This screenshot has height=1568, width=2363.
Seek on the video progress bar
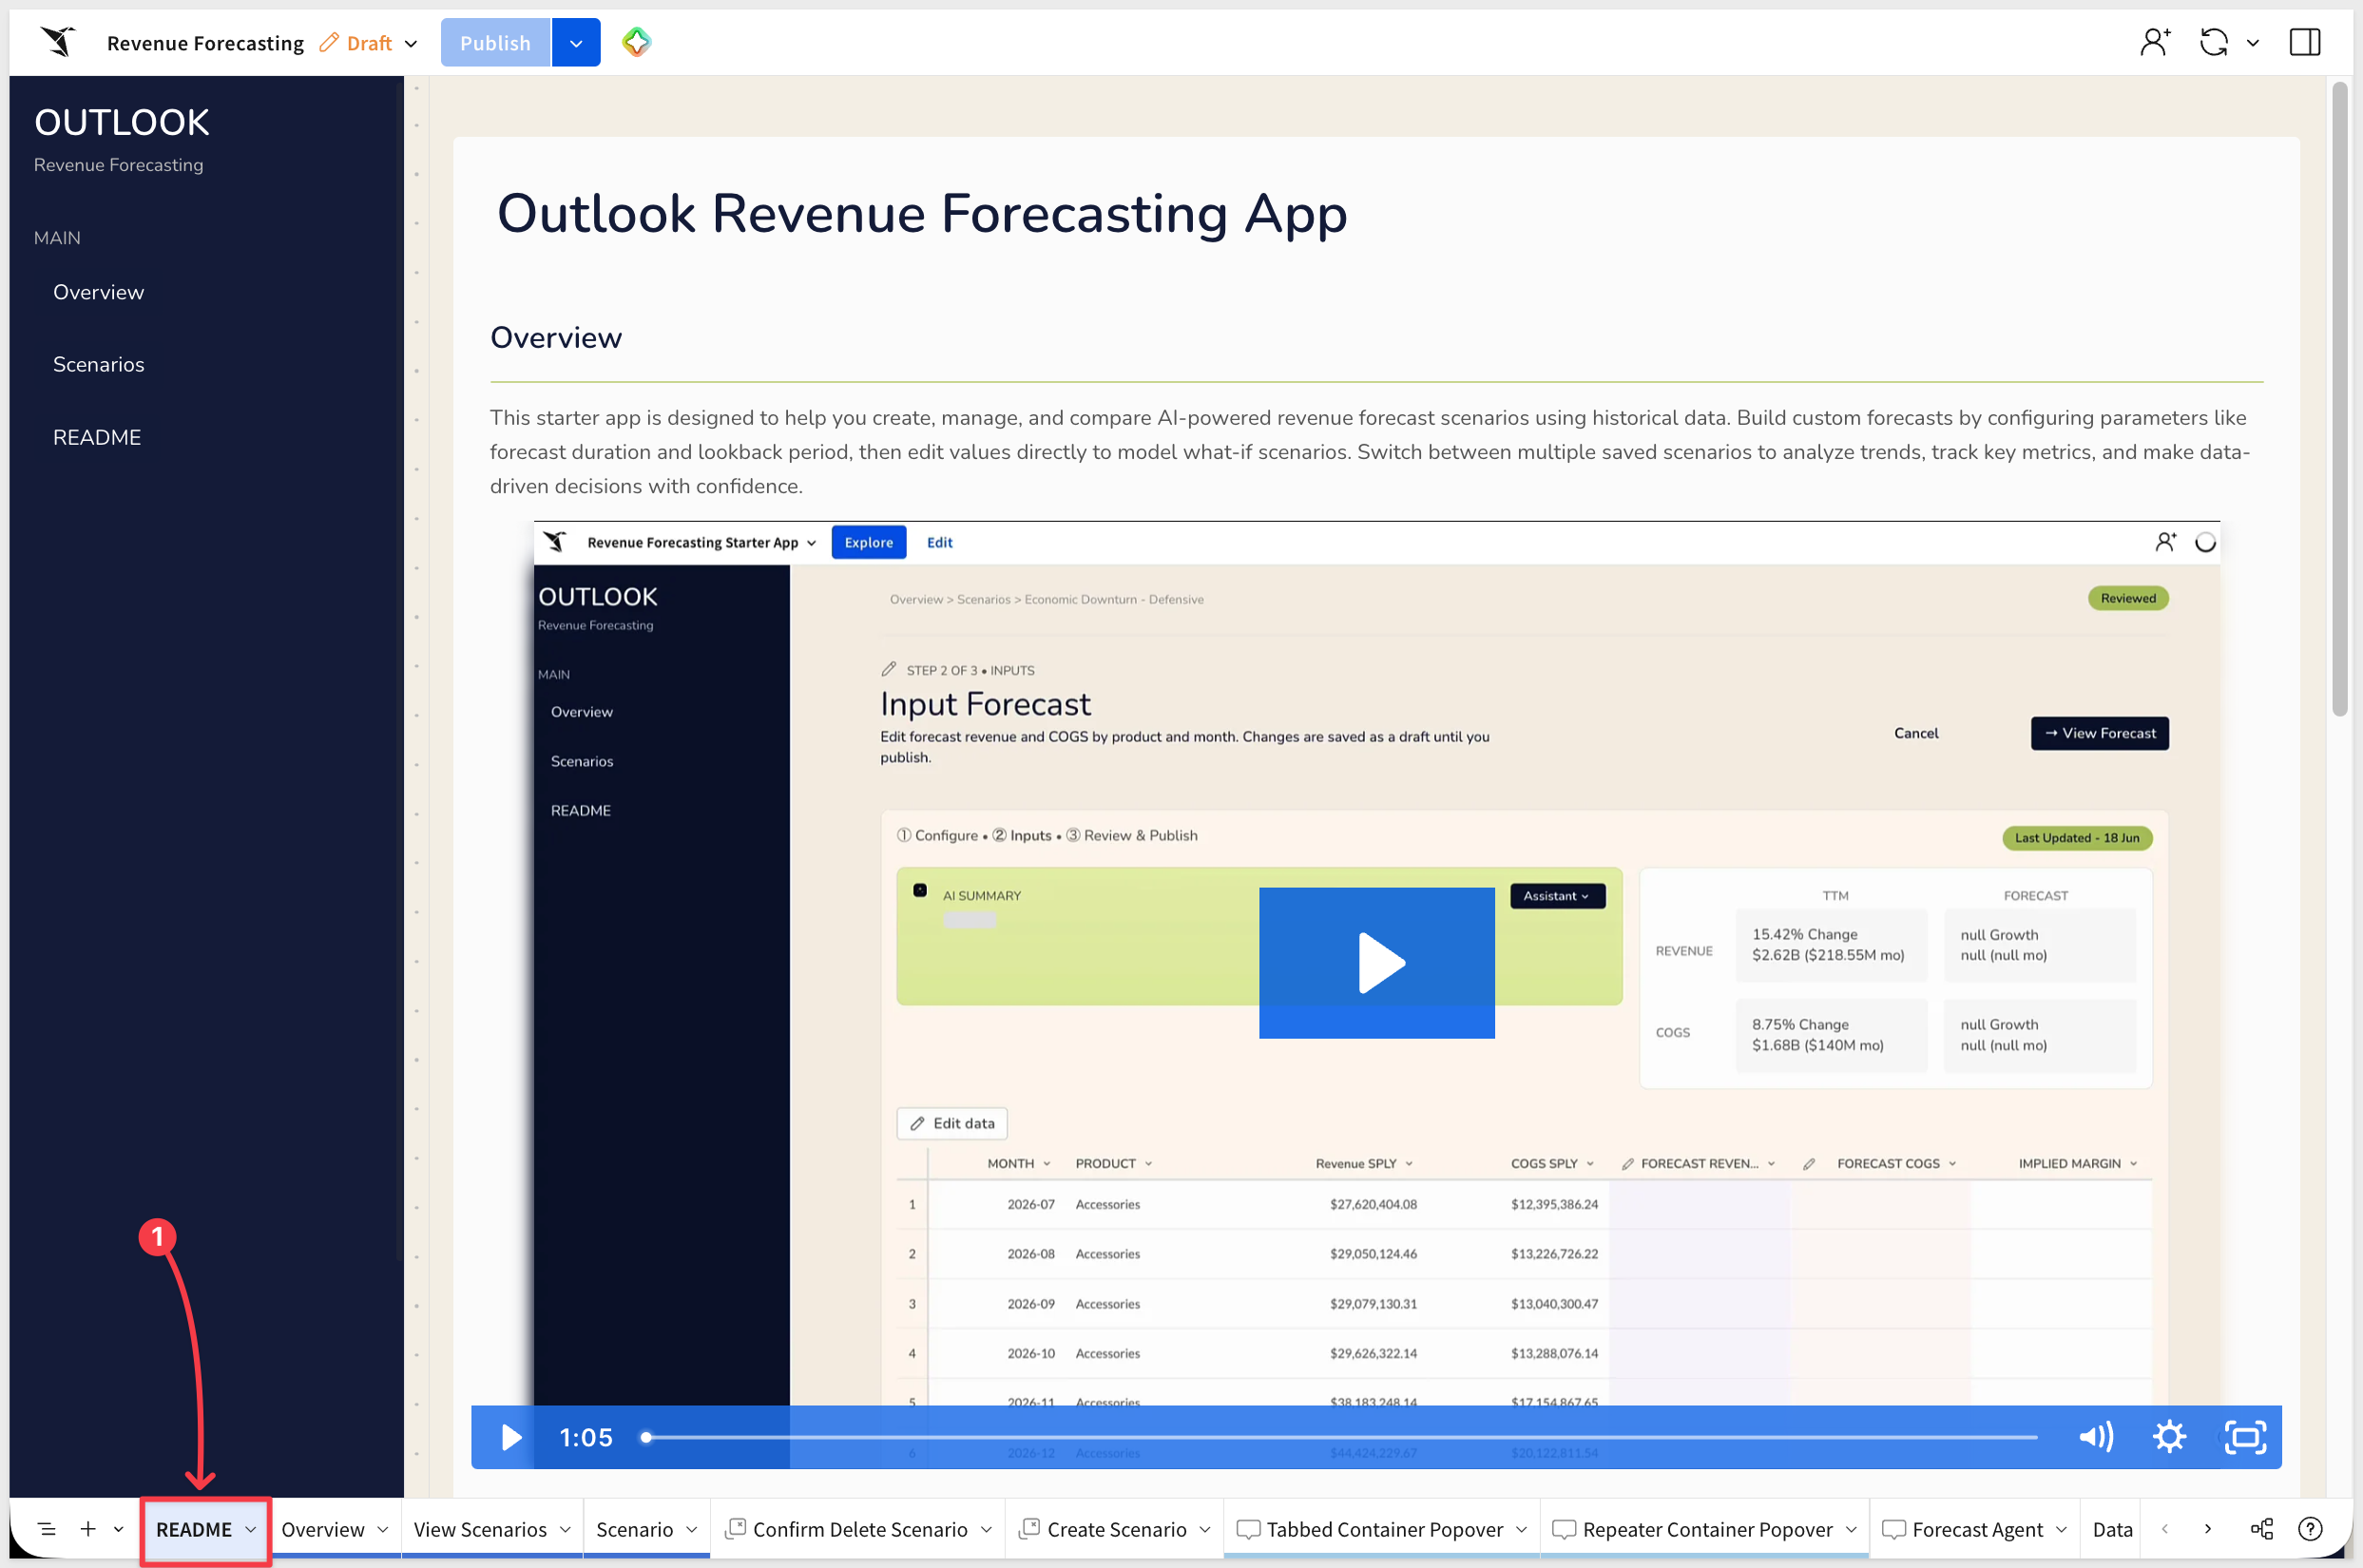pyautogui.click(x=1340, y=1437)
